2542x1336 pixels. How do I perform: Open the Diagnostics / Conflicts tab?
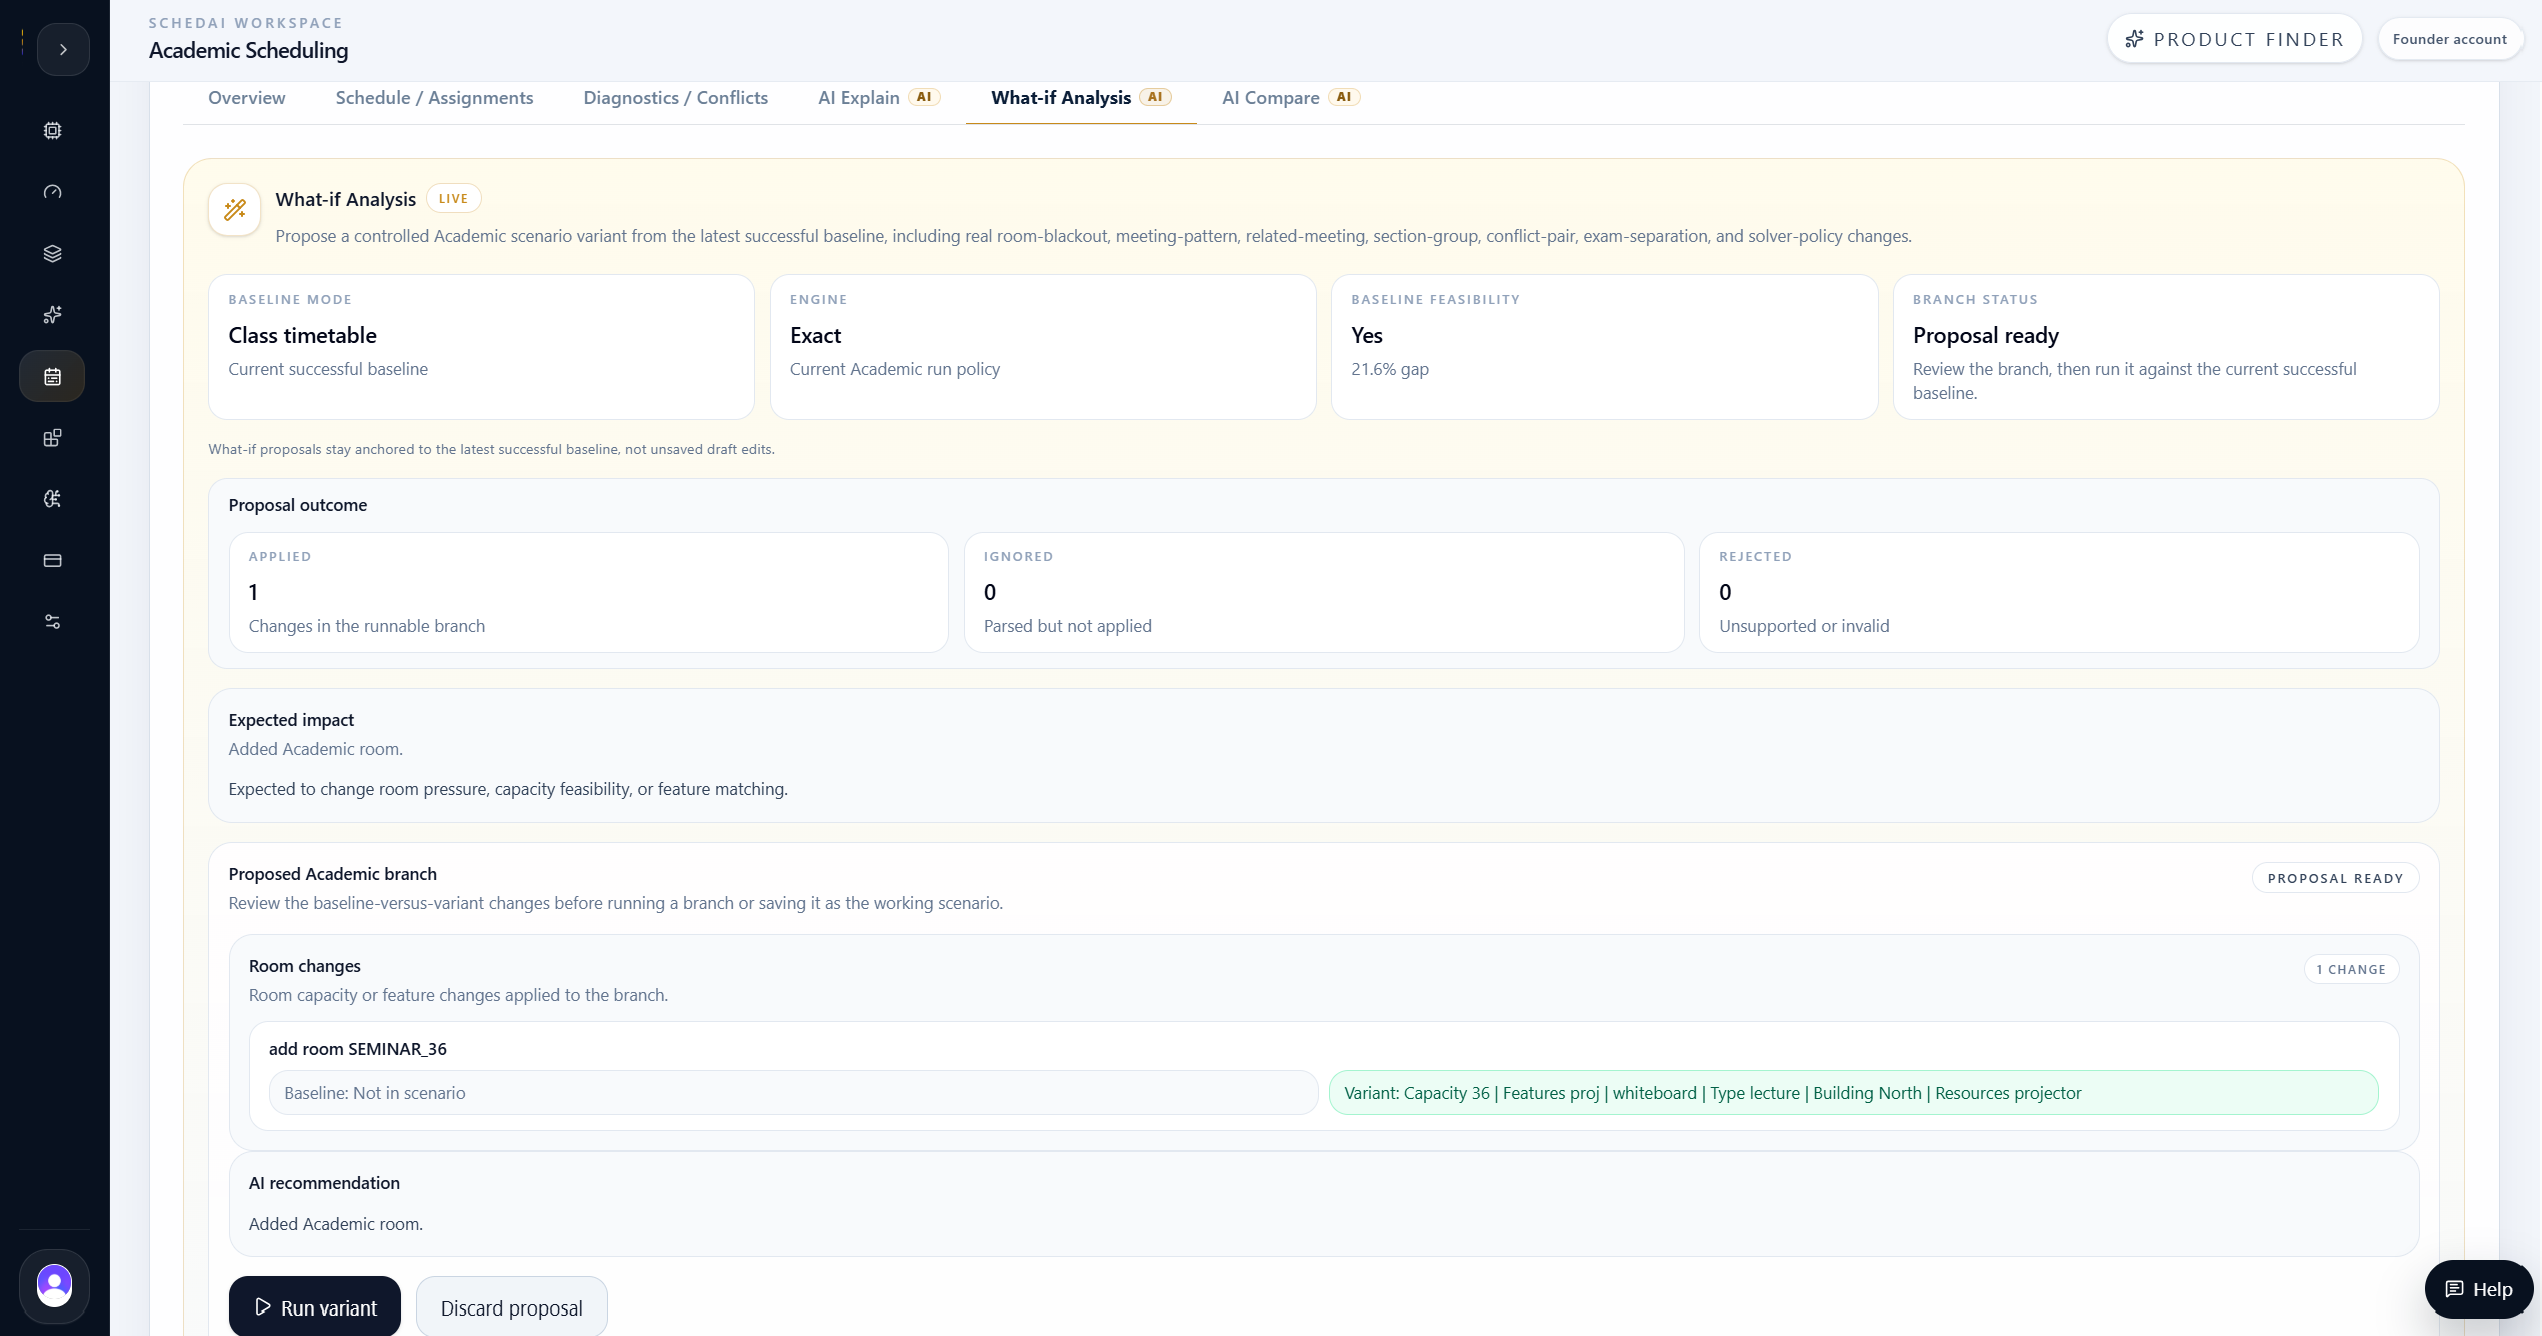click(x=676, y=98)
